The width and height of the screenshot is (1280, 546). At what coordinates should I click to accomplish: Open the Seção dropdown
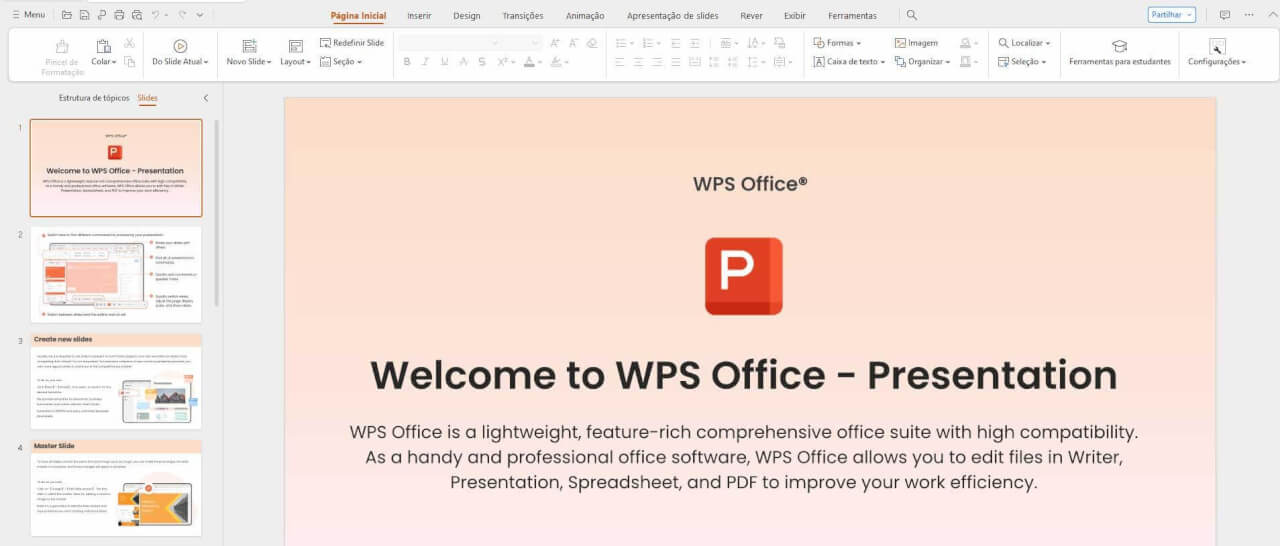tap(340, 62)
